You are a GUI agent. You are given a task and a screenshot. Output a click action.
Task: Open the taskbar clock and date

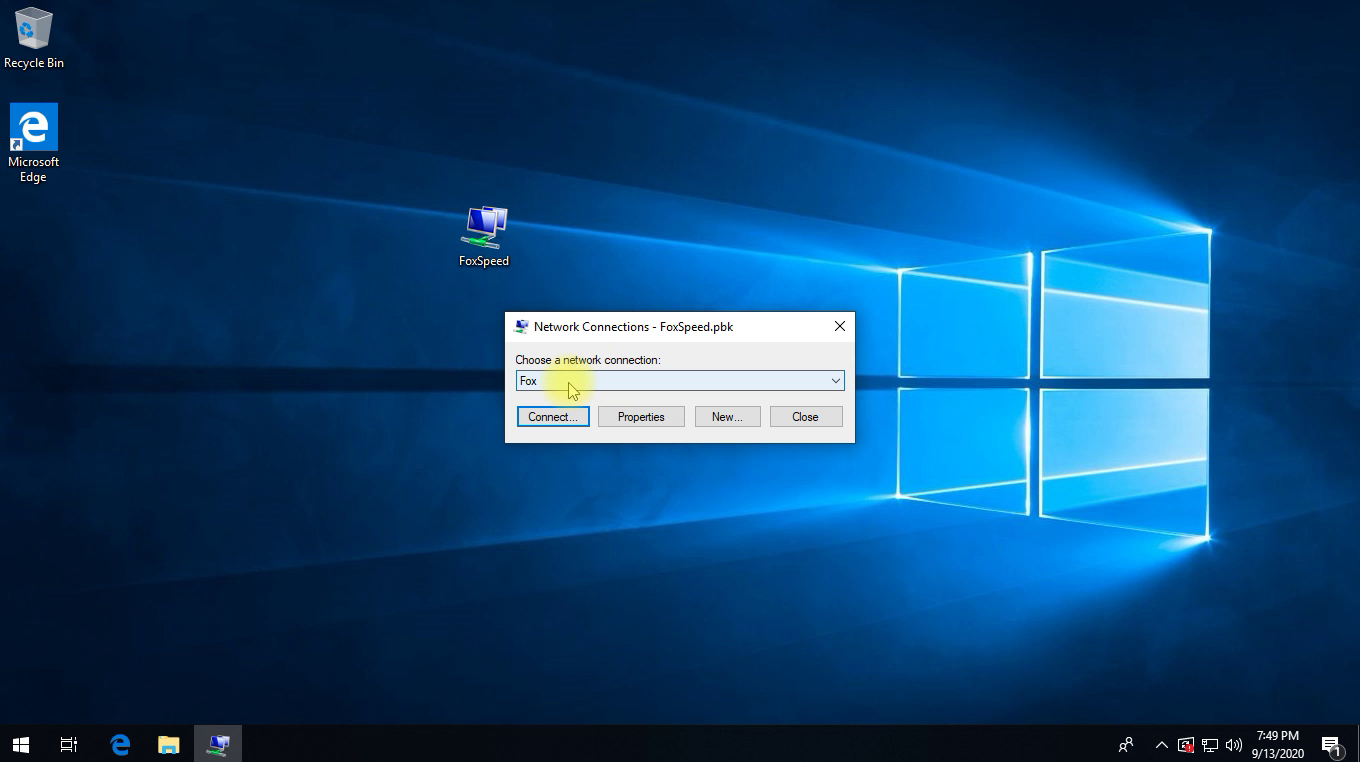coord(1277,744)
